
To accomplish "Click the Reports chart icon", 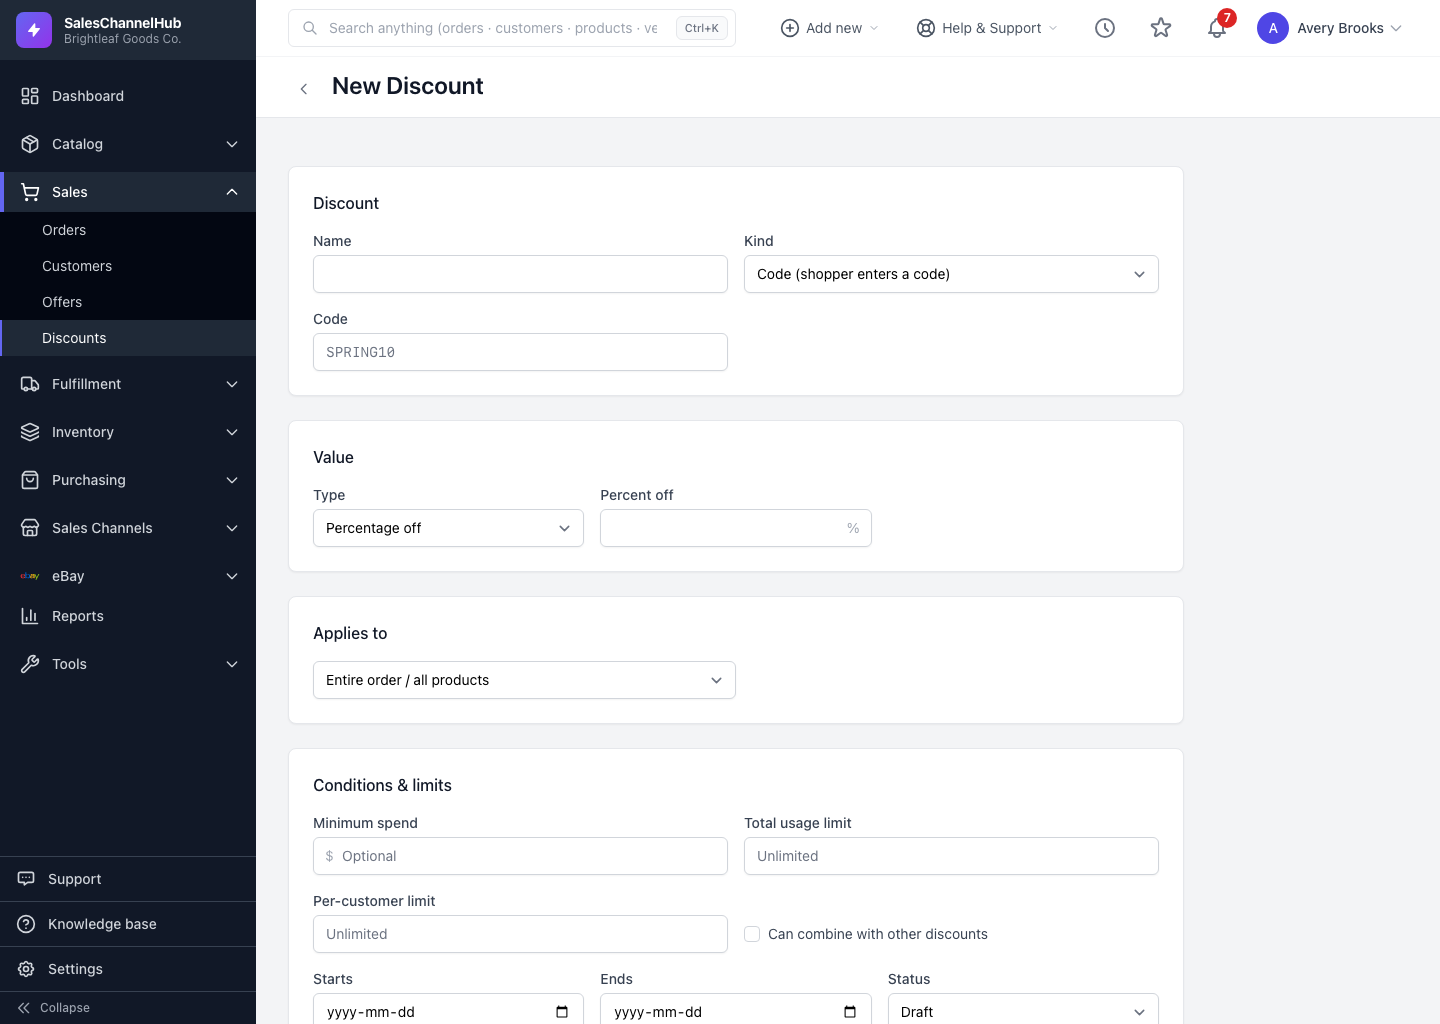I will (30, 616).
